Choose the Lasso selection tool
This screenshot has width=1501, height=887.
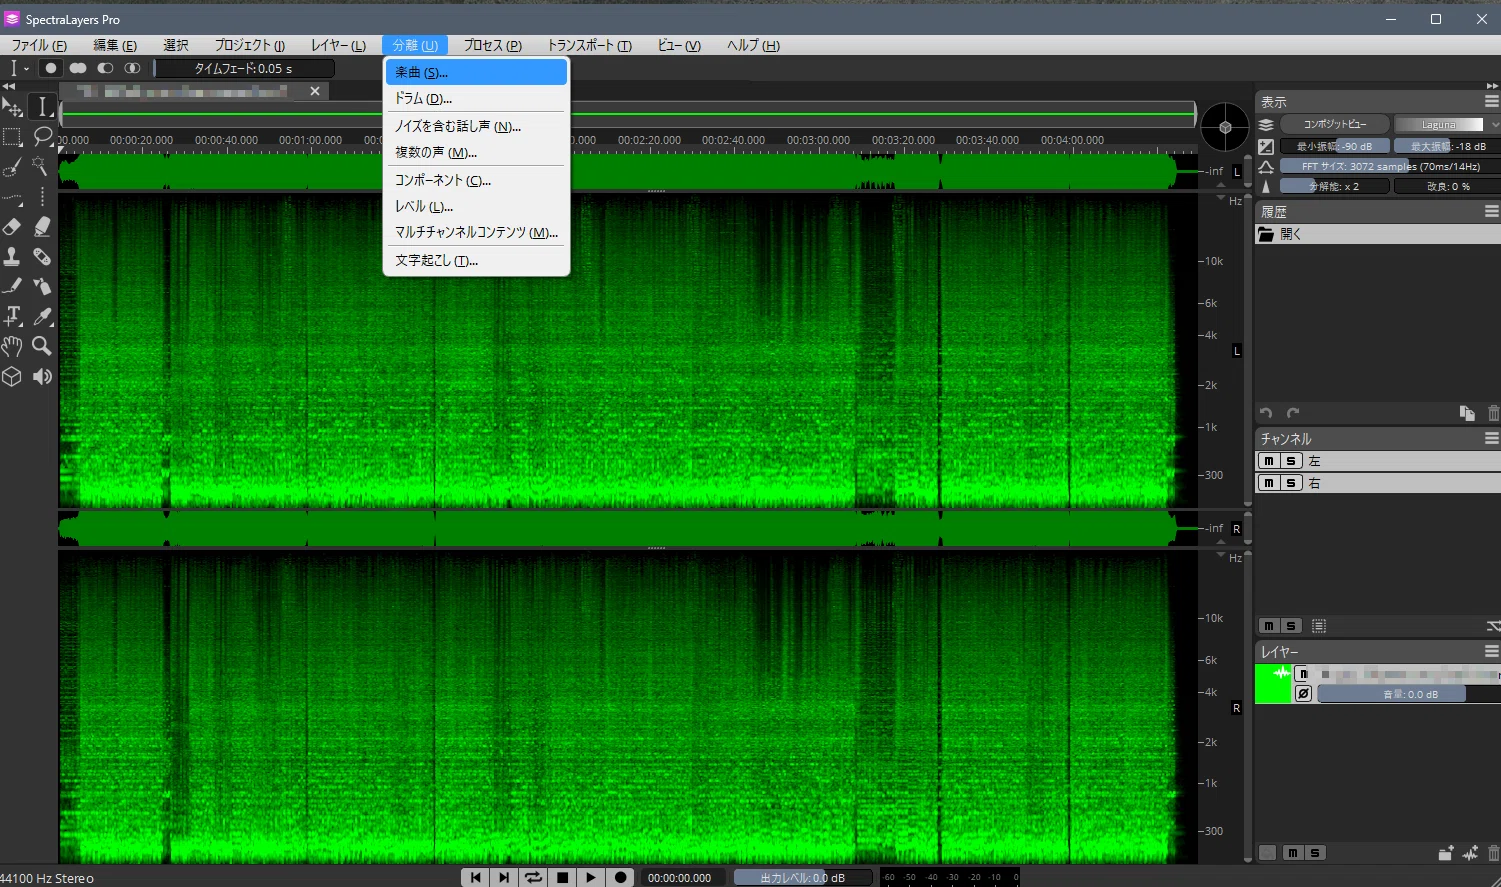pyautogui.click(x=42, y=136)
